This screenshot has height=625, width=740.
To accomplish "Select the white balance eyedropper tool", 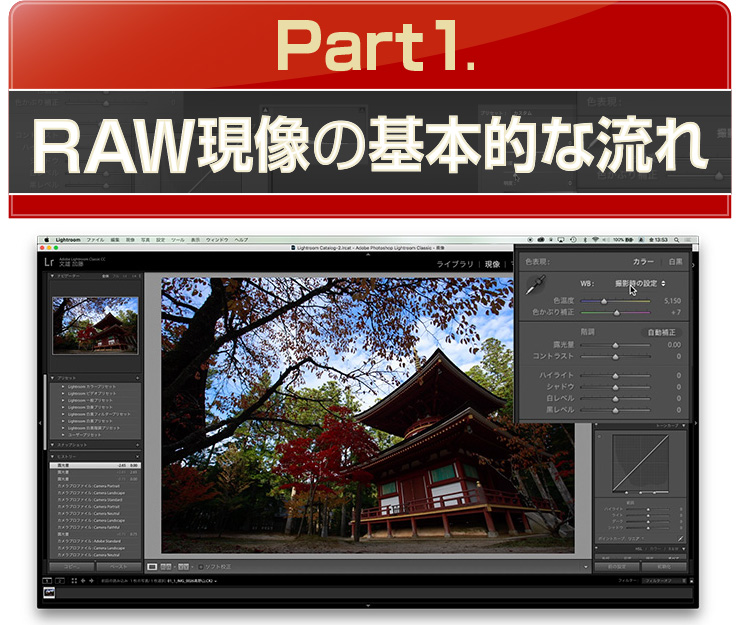I will click(x=535, y=285).
